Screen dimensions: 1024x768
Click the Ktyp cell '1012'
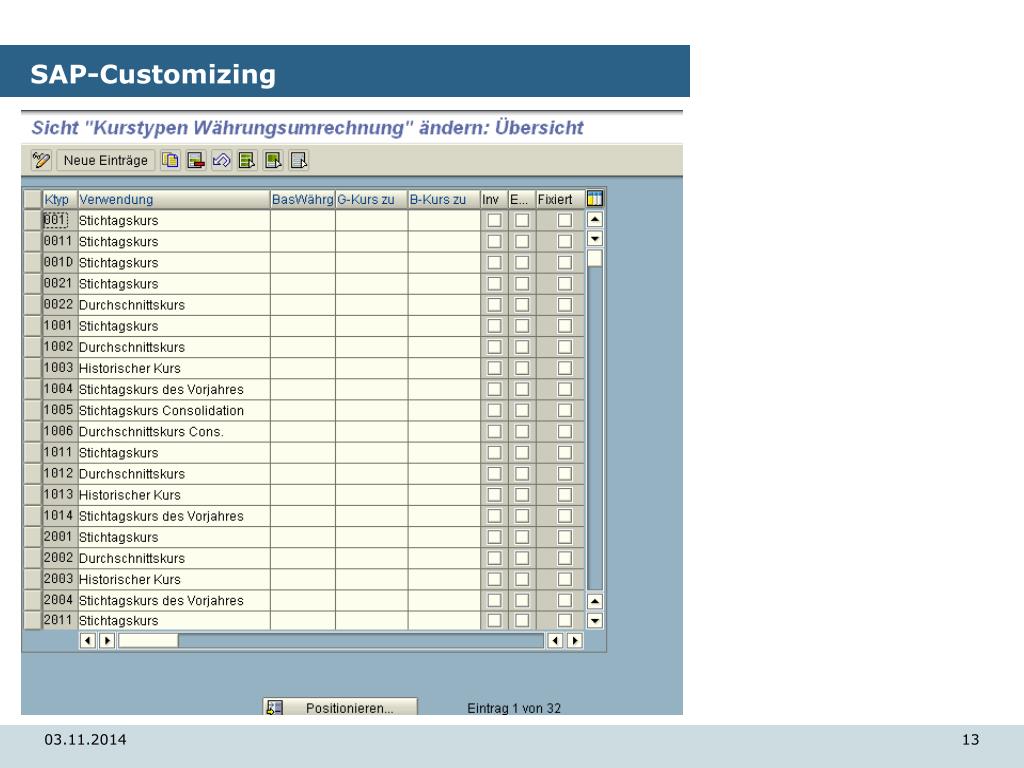click(59, 473)
